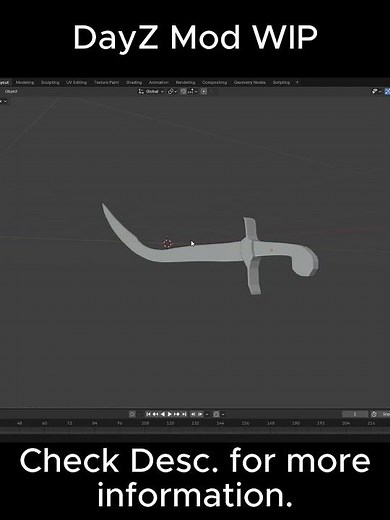Open the UV Editing workspace tab

76,82
